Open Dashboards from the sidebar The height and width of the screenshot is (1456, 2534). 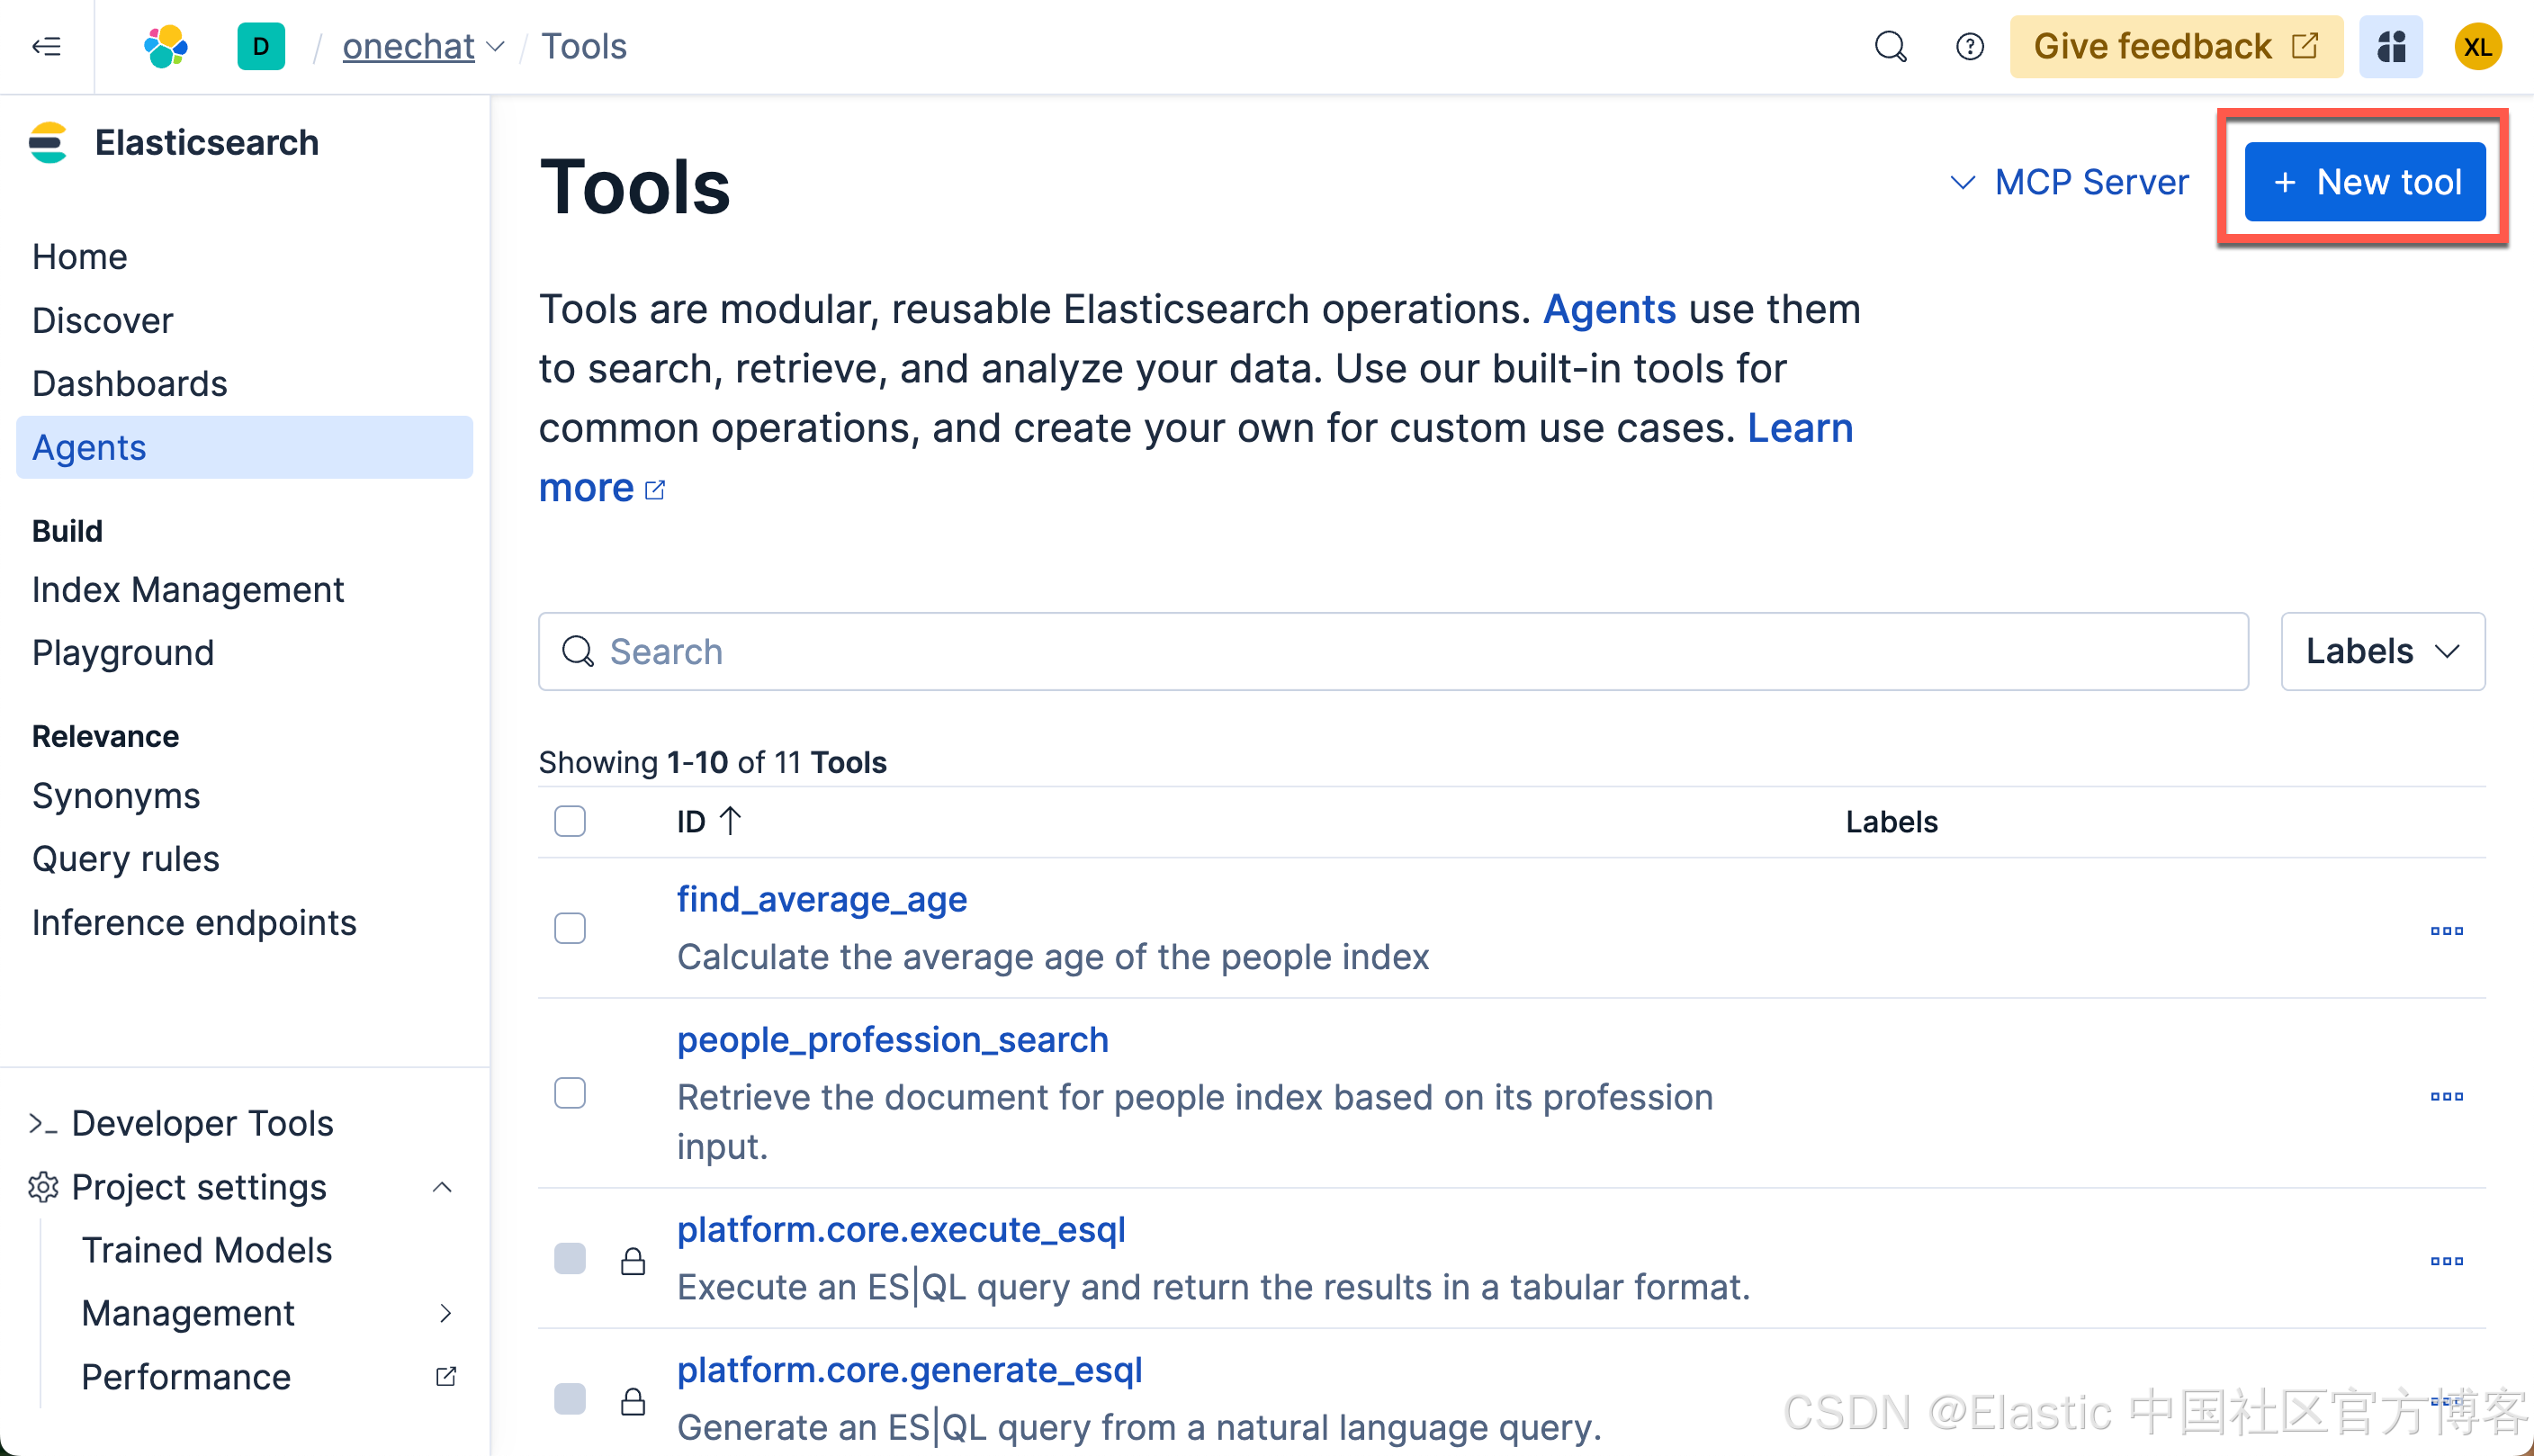coord(130,384)
